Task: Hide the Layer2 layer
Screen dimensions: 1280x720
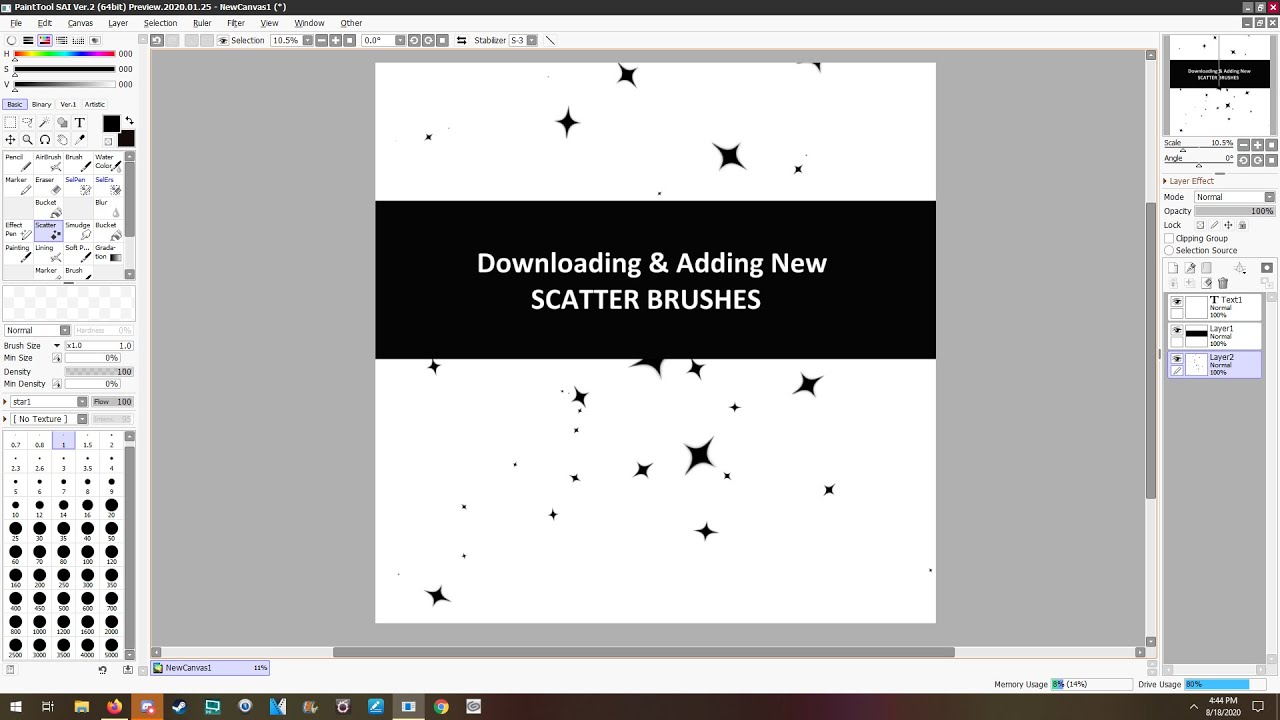Action: click(x=1177, y=358)
